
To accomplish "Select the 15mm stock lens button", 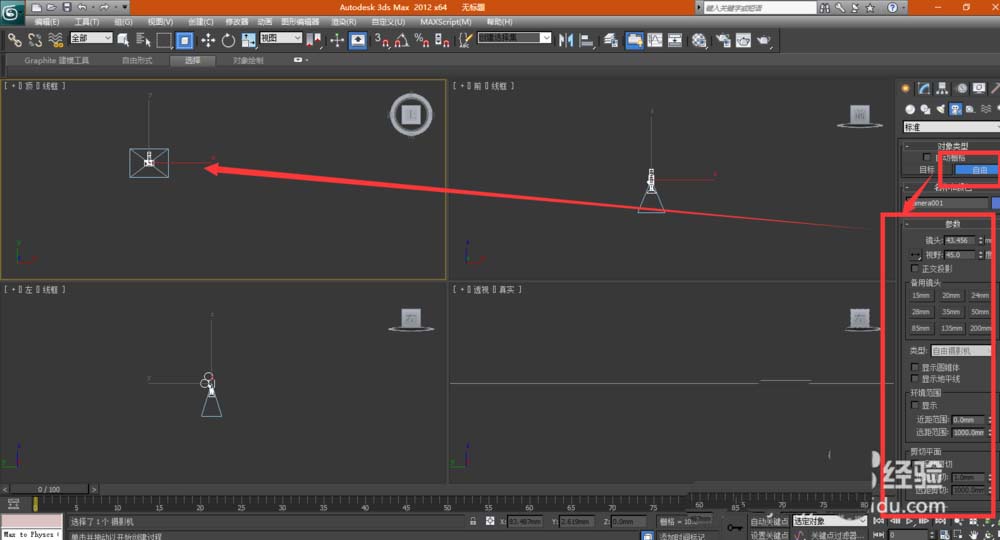I will 920,295.
